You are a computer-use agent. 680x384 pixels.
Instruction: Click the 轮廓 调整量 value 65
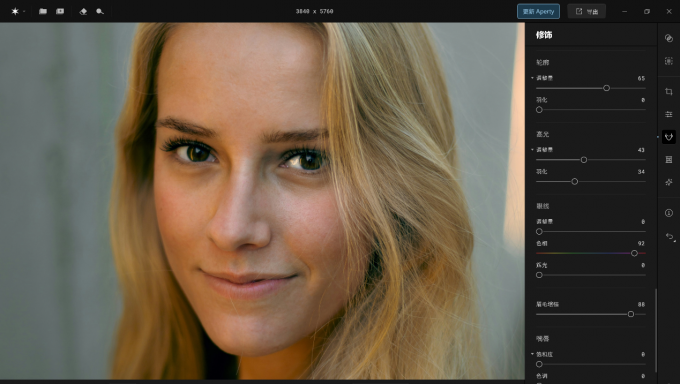[x=641, y=78]
